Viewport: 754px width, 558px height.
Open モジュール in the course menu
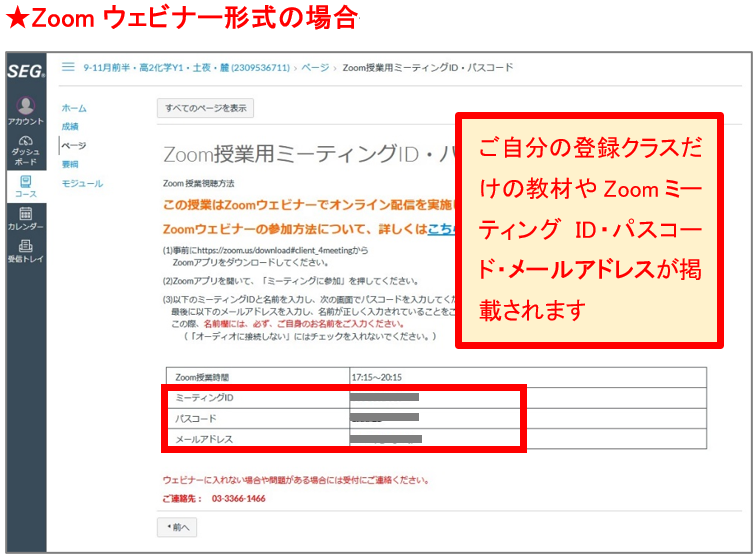click(x=82, y=184)
